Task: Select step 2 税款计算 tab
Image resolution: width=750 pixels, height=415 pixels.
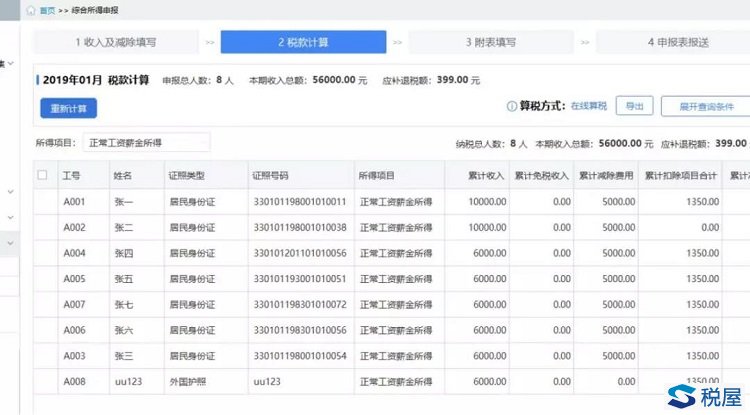Action: 303,43
